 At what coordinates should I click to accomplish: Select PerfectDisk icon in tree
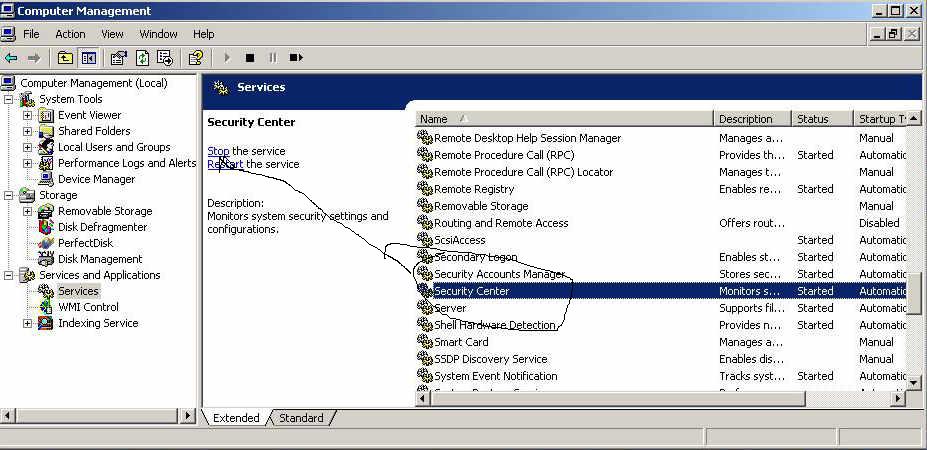pyautogui.click(x=46, y=242)
